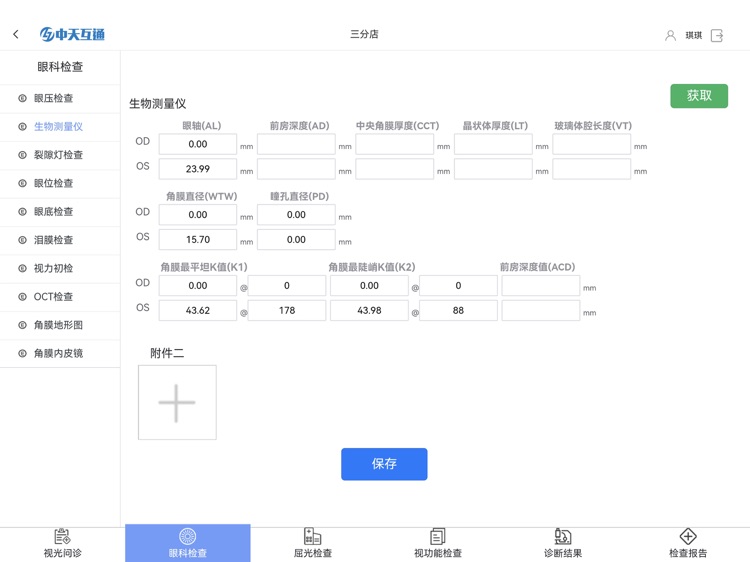Open the 视功能检查 bottom tab

pyautogui.click(x=438, y=544)
